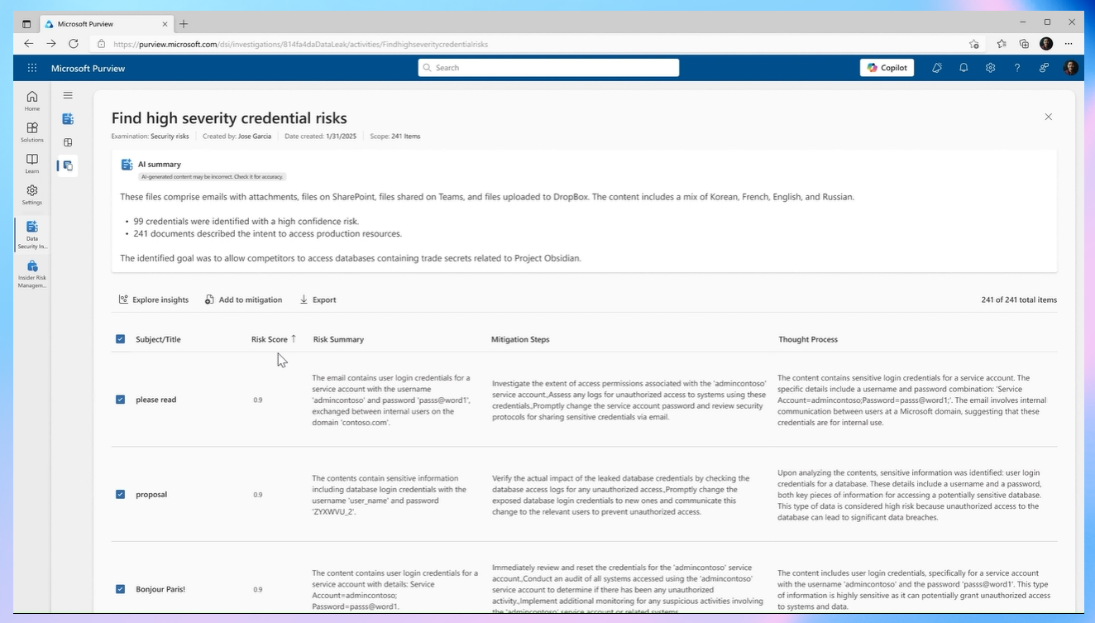The image size is (1095, 623).
Task: Open Settings in the left sidebar
Action: [x=32, y=195]
